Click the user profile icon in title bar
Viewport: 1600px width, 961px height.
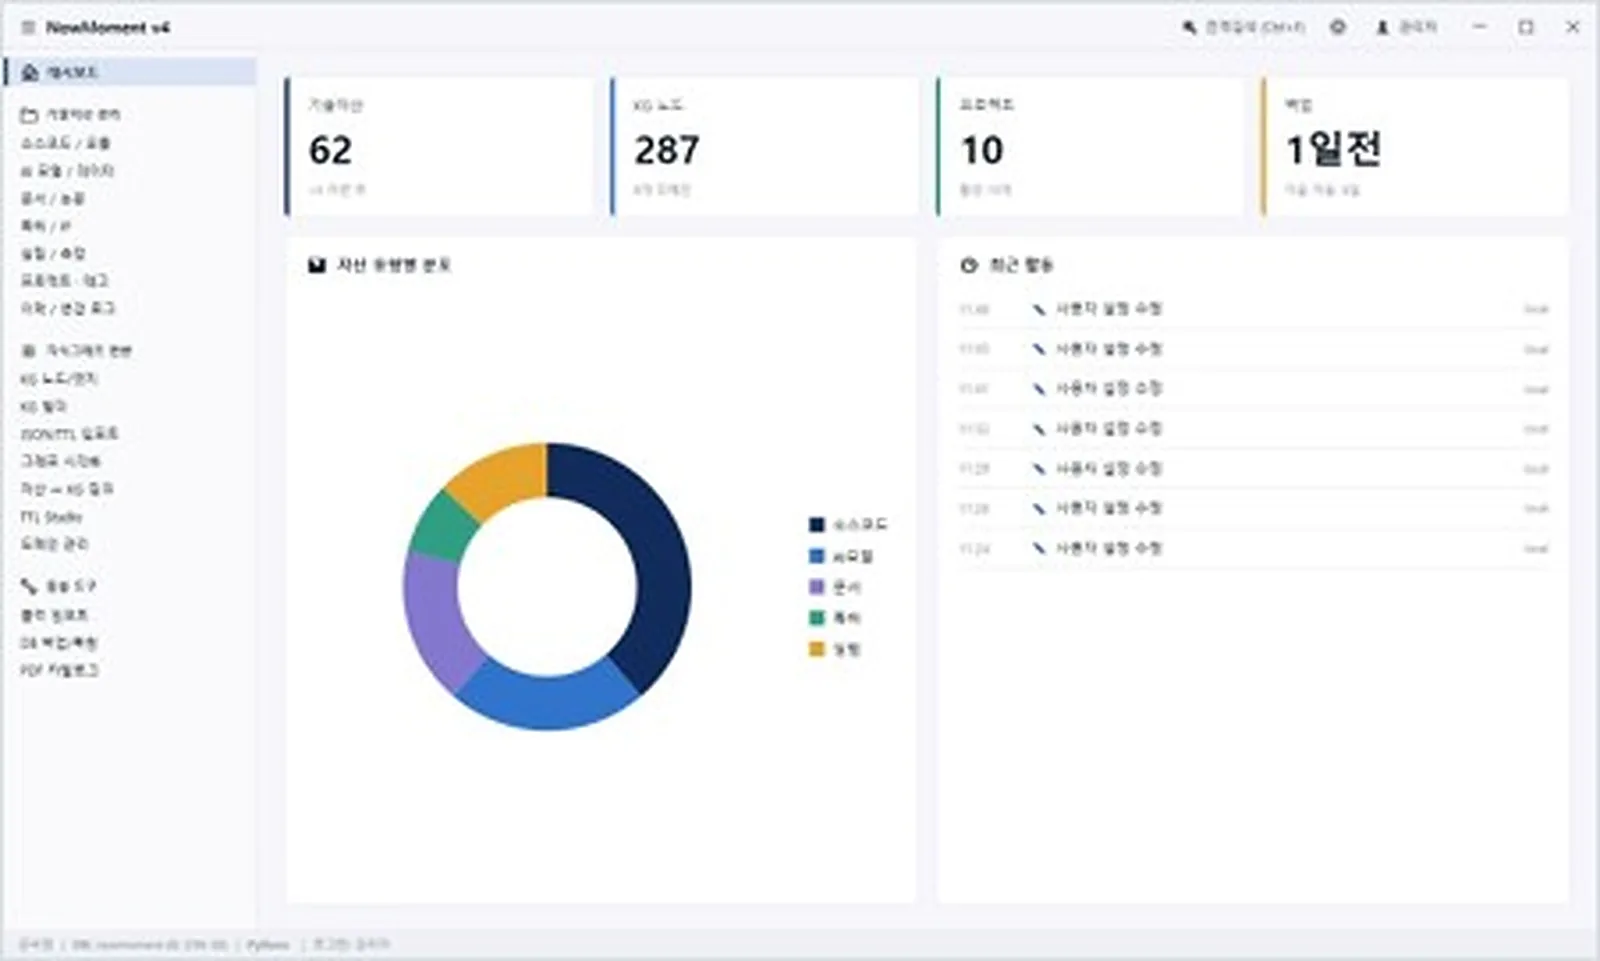tap(1382, 28)
